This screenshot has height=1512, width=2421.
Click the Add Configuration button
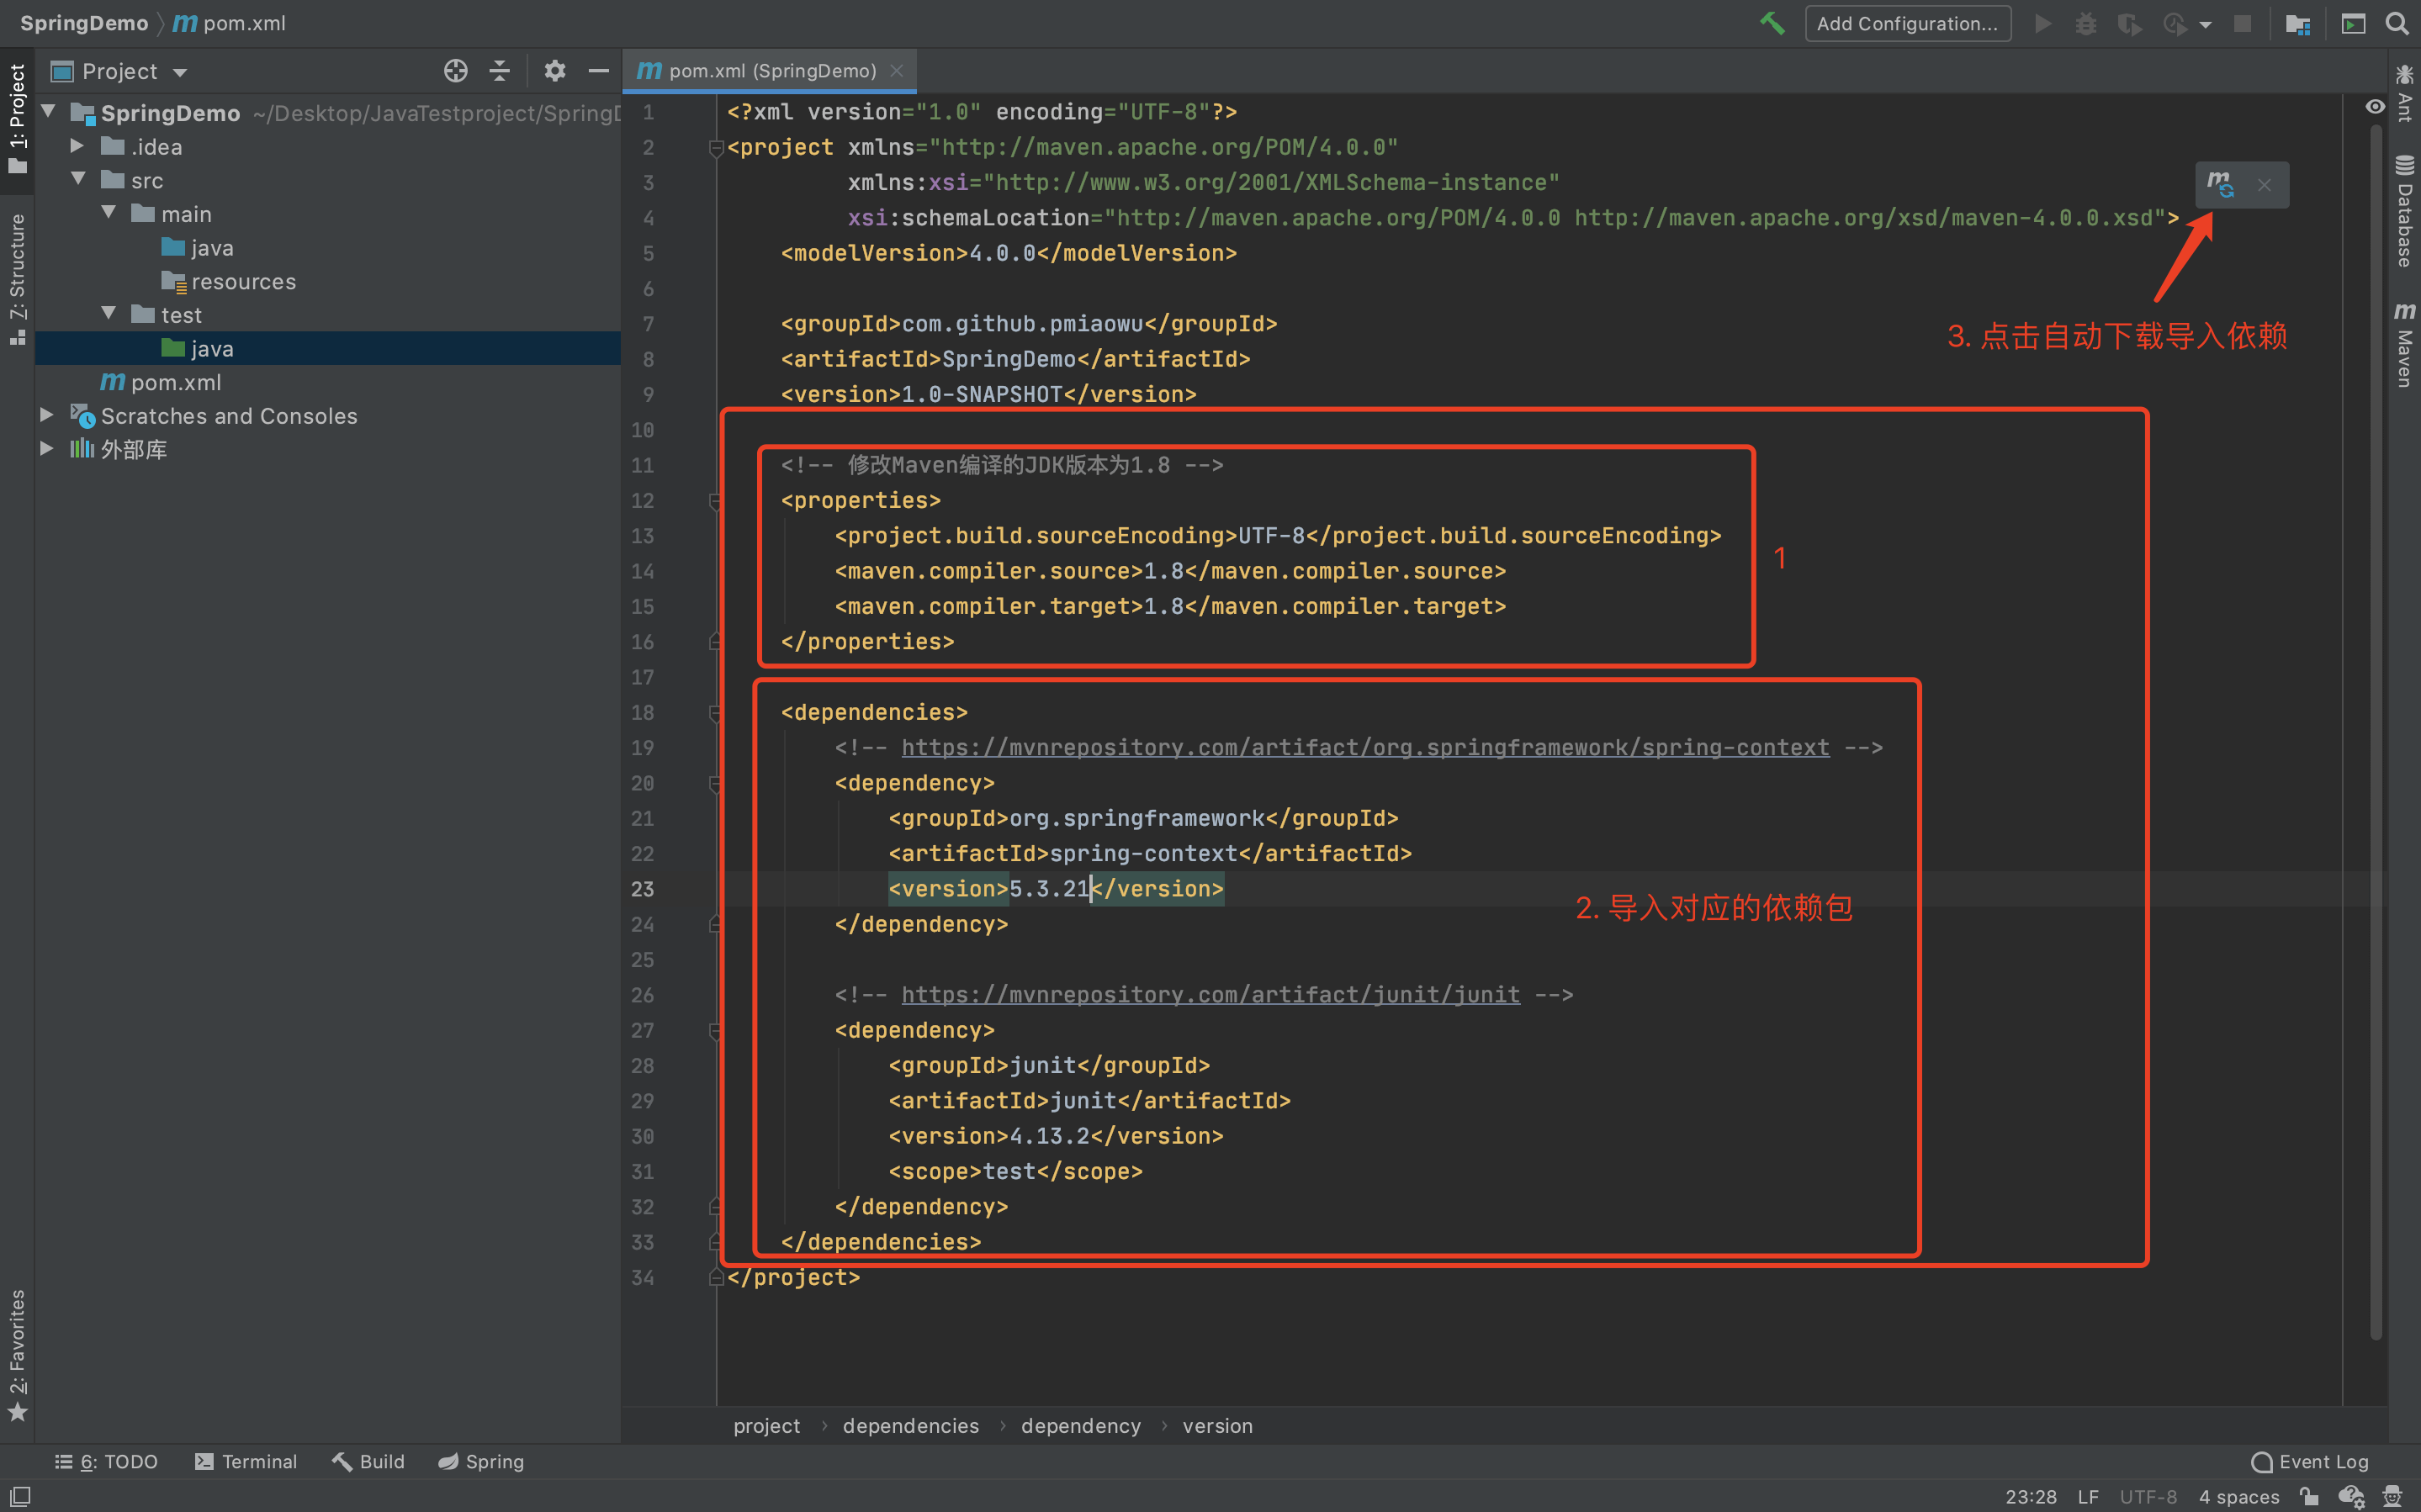coord(1906,23)
